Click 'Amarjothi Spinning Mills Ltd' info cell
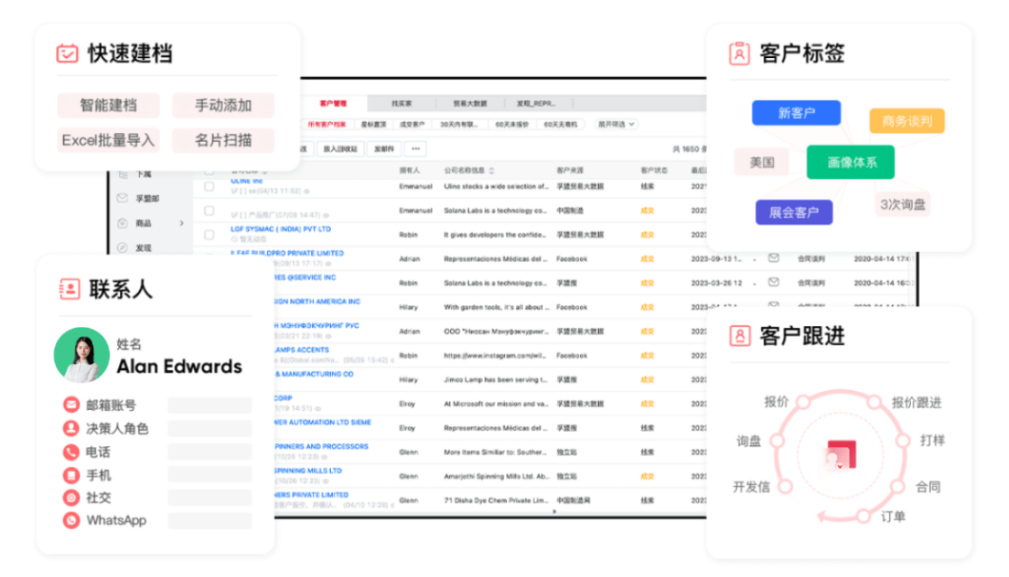The image size is (1009, 577). coord(496,476)
